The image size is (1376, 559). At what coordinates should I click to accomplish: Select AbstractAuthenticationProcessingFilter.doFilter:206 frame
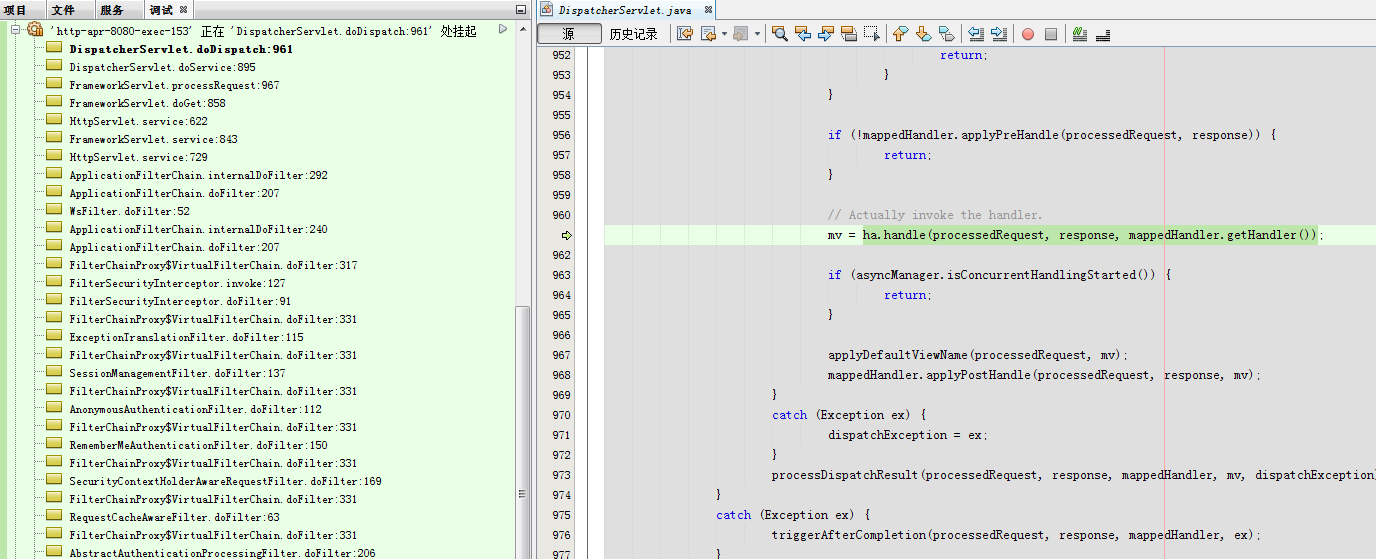pyautogui.click(x=222, y=553)
